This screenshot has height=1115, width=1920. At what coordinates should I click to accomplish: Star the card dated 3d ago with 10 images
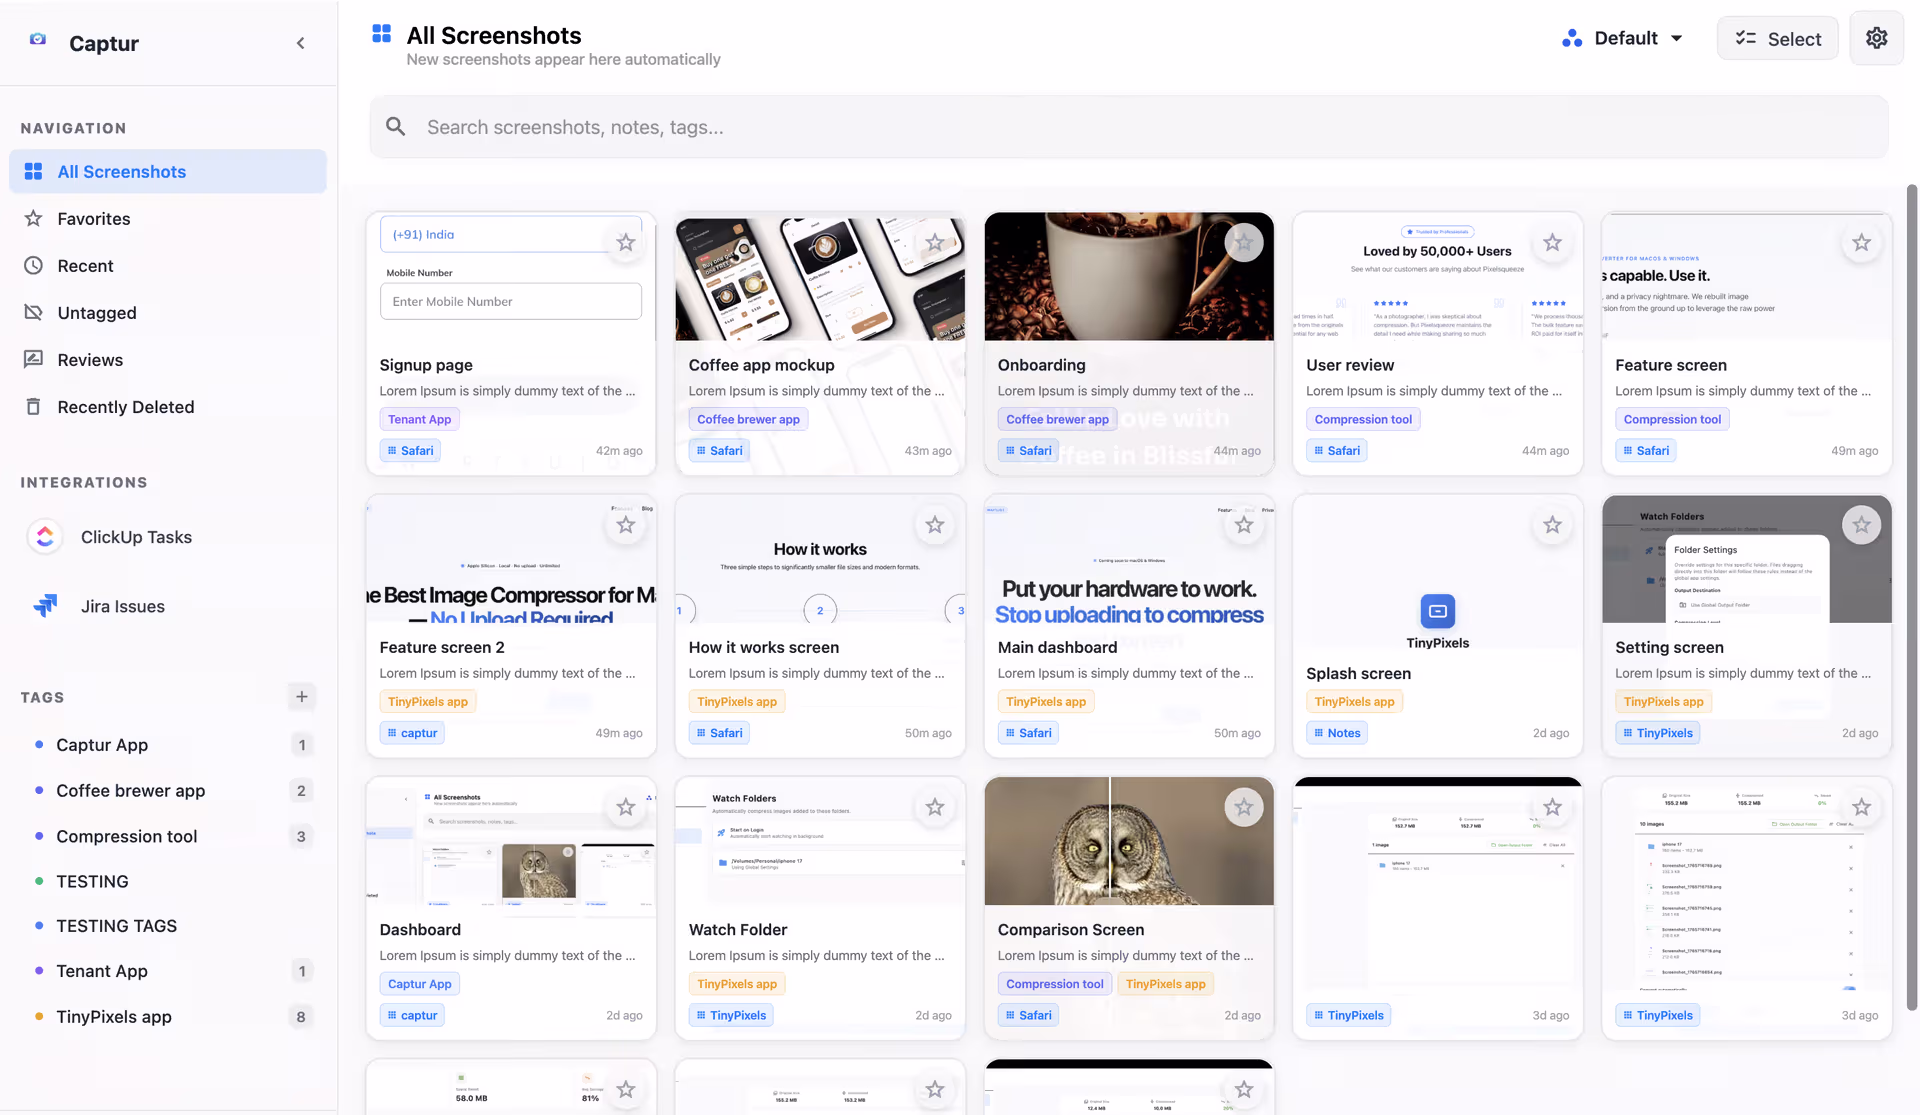pos(1861,806)
